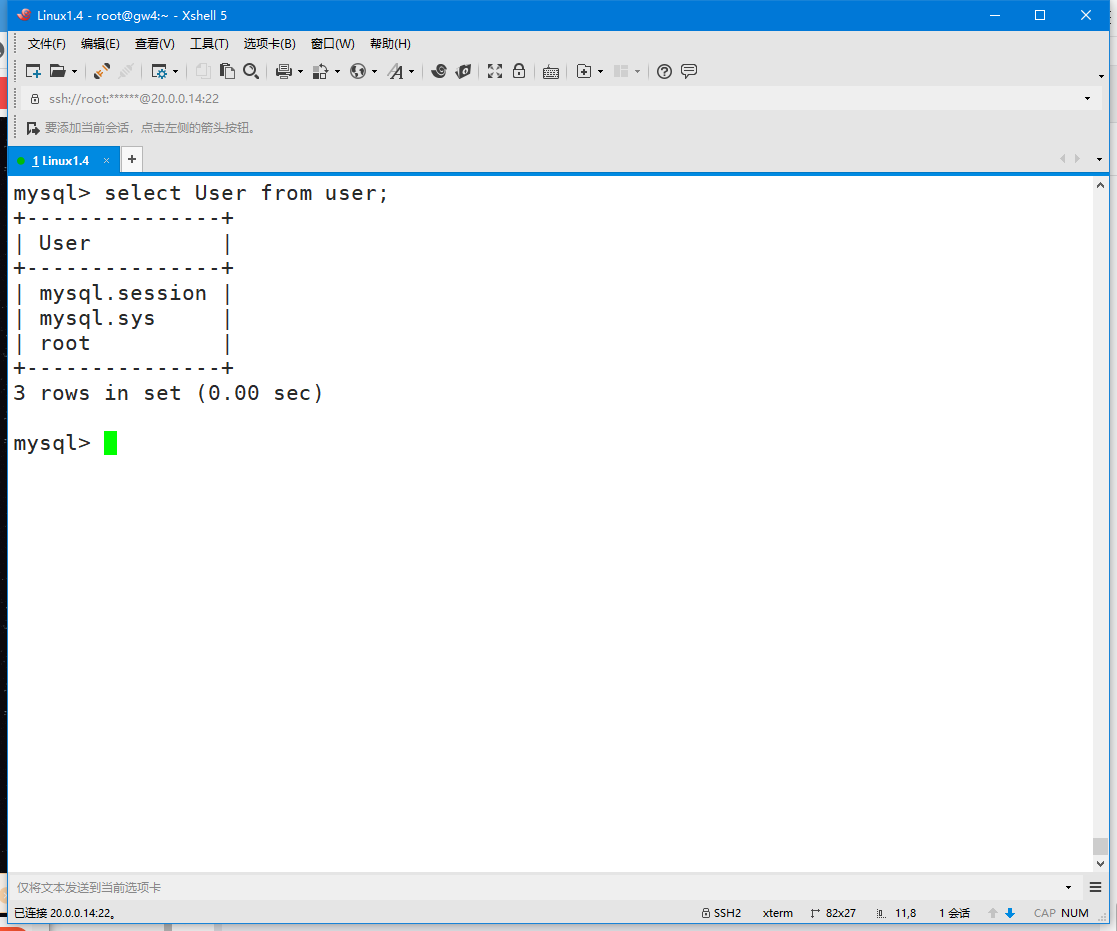Expand the Open folder dropdown arrow
The width and height of the screenshot is (1117, 931).
tap(74, 72)
